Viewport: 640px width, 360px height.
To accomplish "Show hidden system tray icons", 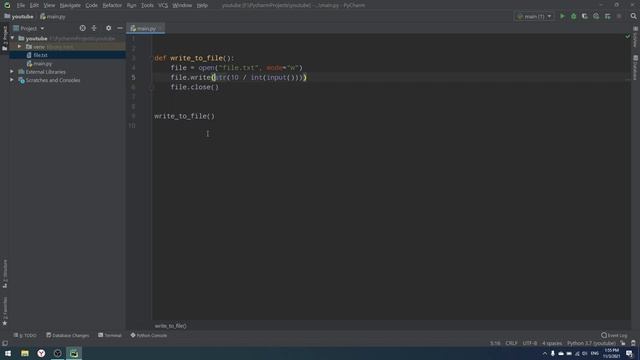I will 544,353.
